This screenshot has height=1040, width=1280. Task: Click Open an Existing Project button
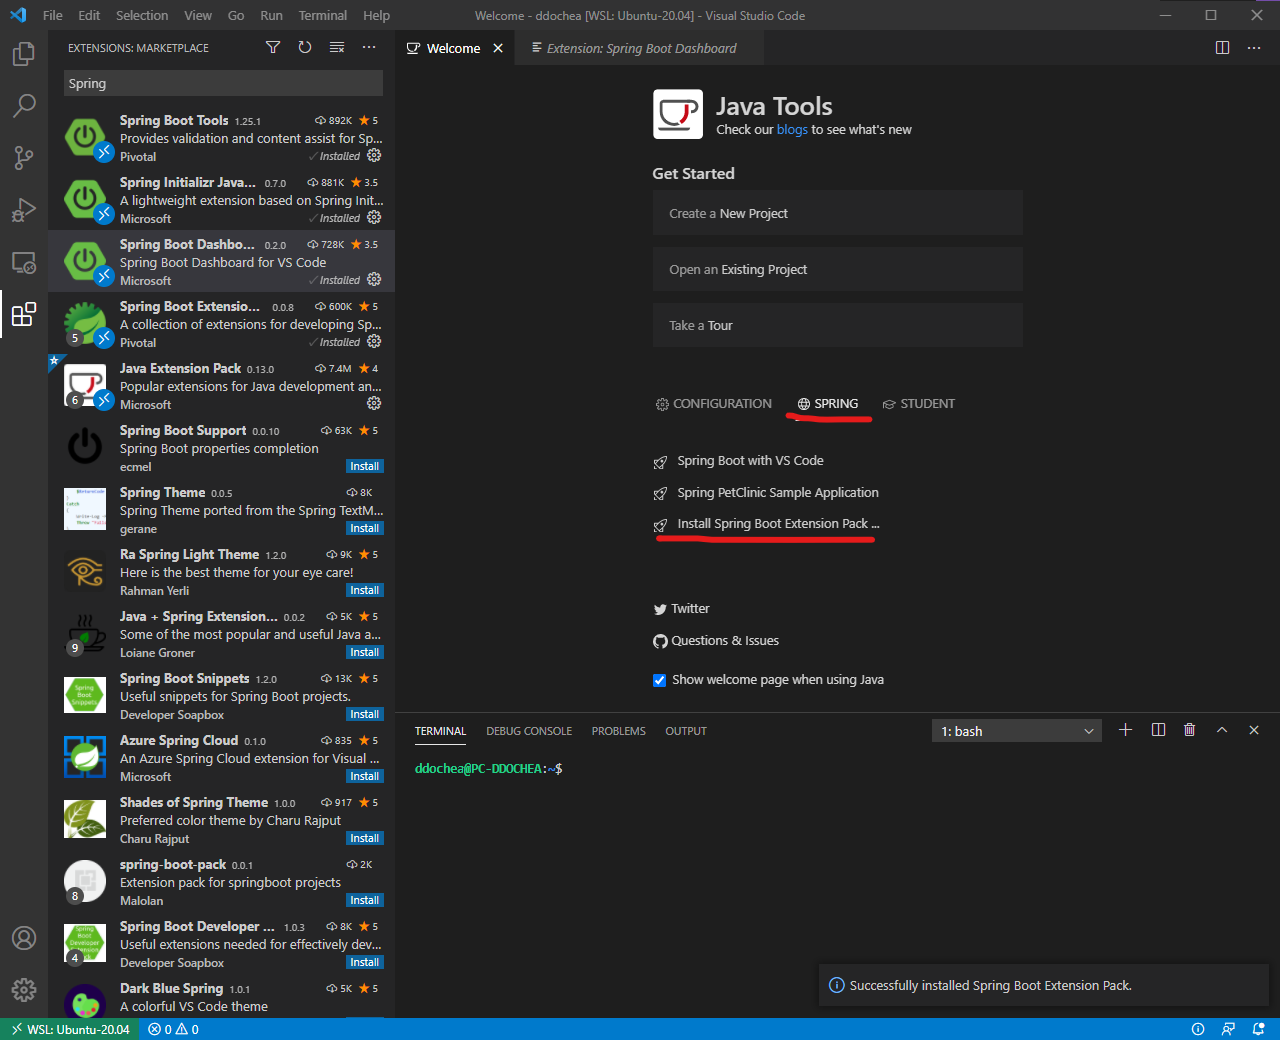[x=838, y=269]
